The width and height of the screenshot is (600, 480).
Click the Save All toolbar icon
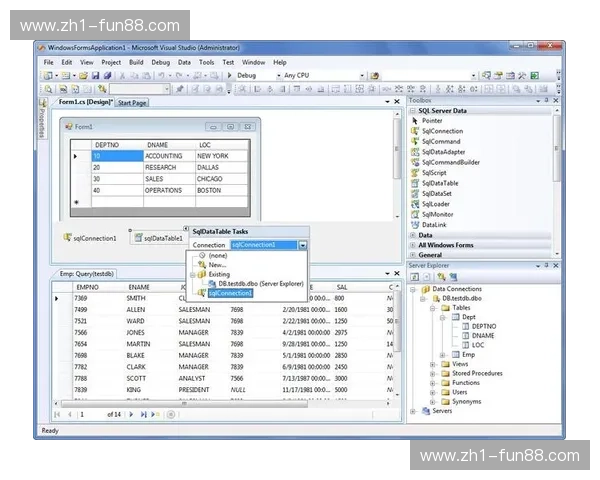point(108,76)
